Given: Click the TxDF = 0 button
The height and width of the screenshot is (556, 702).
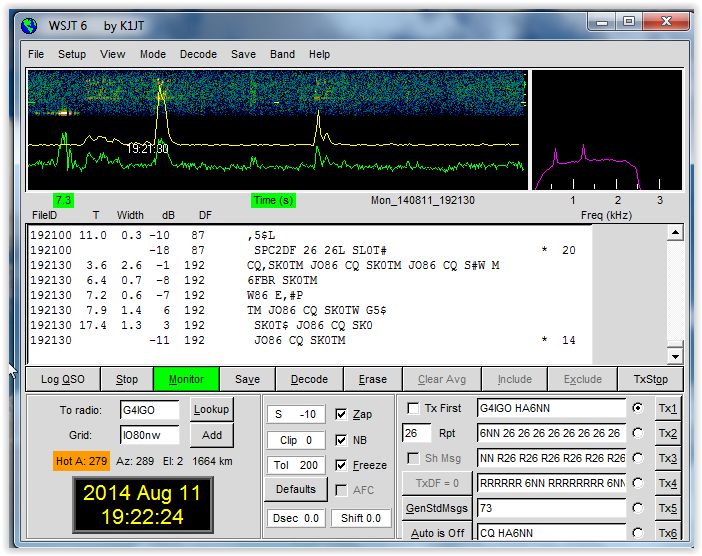Looking at the screenshot, I should click(437, 483).
